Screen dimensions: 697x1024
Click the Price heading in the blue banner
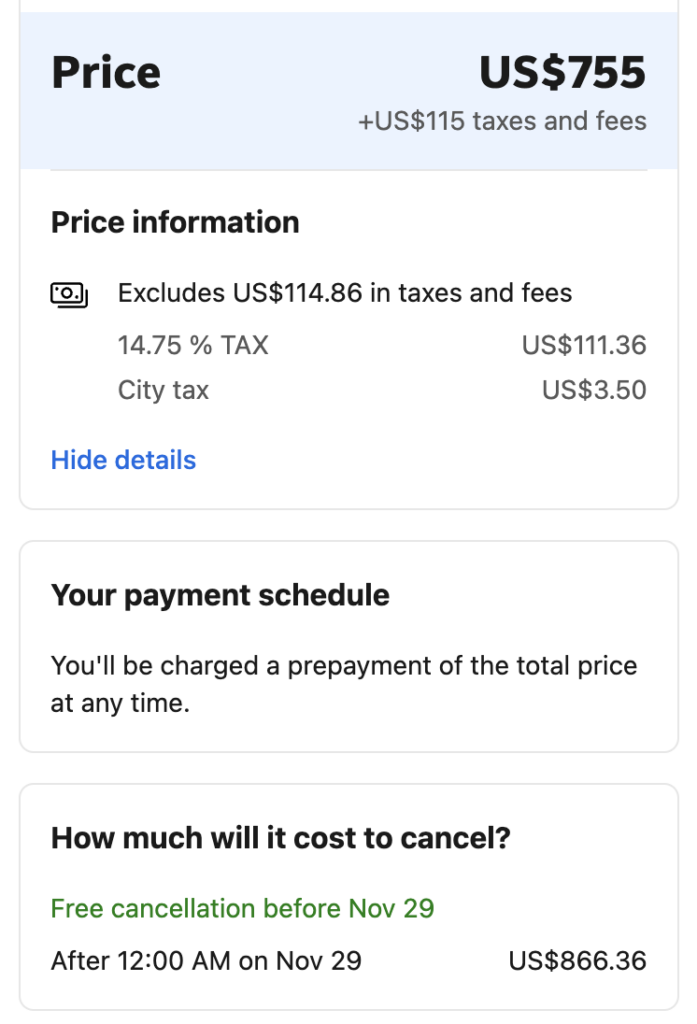tap(106, 73)
